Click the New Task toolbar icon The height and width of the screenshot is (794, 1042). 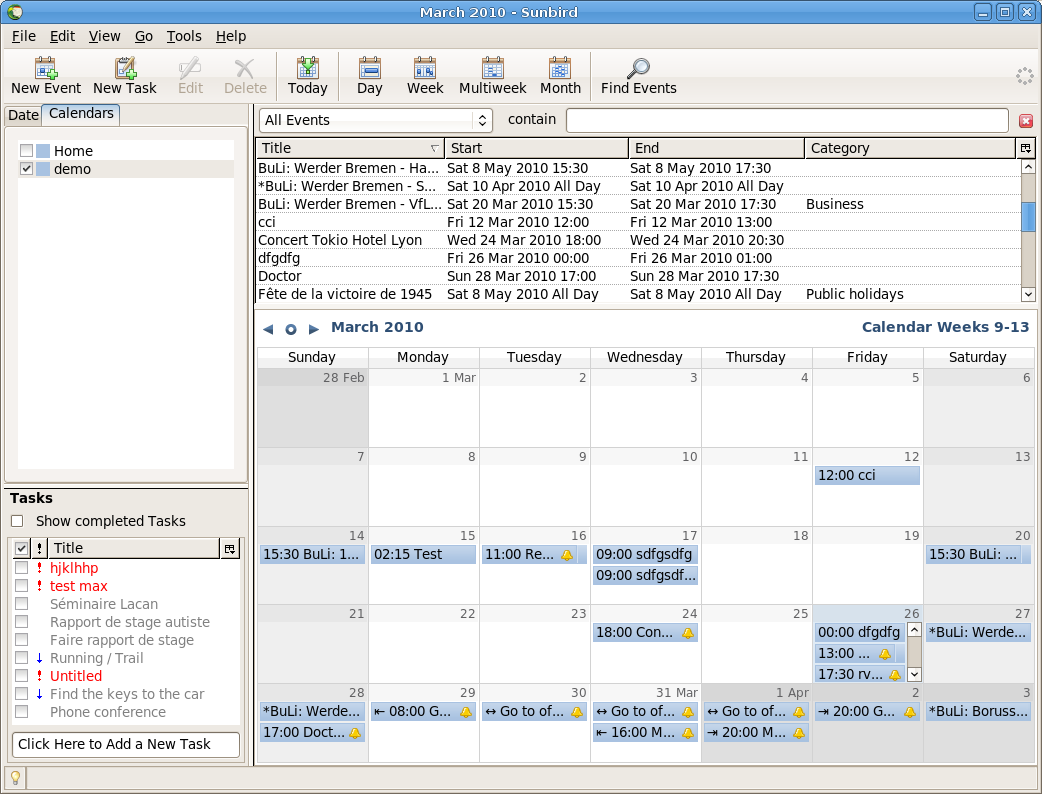pos(125,68)
